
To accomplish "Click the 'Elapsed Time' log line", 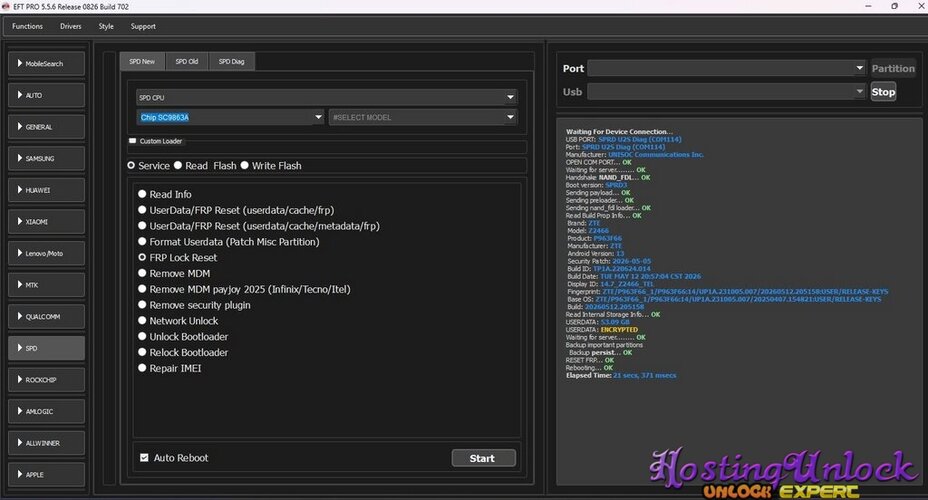I will click(x=621, y=375).
